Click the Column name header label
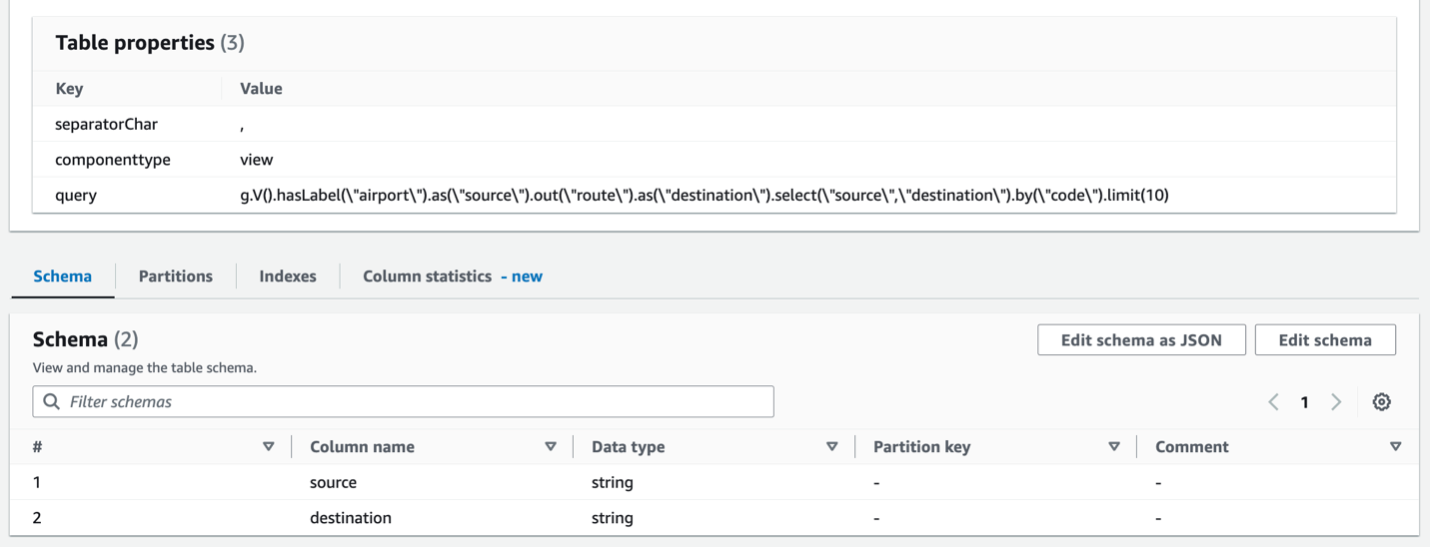Viewport: 1430px width, 550px height. [x=362, y=447]
